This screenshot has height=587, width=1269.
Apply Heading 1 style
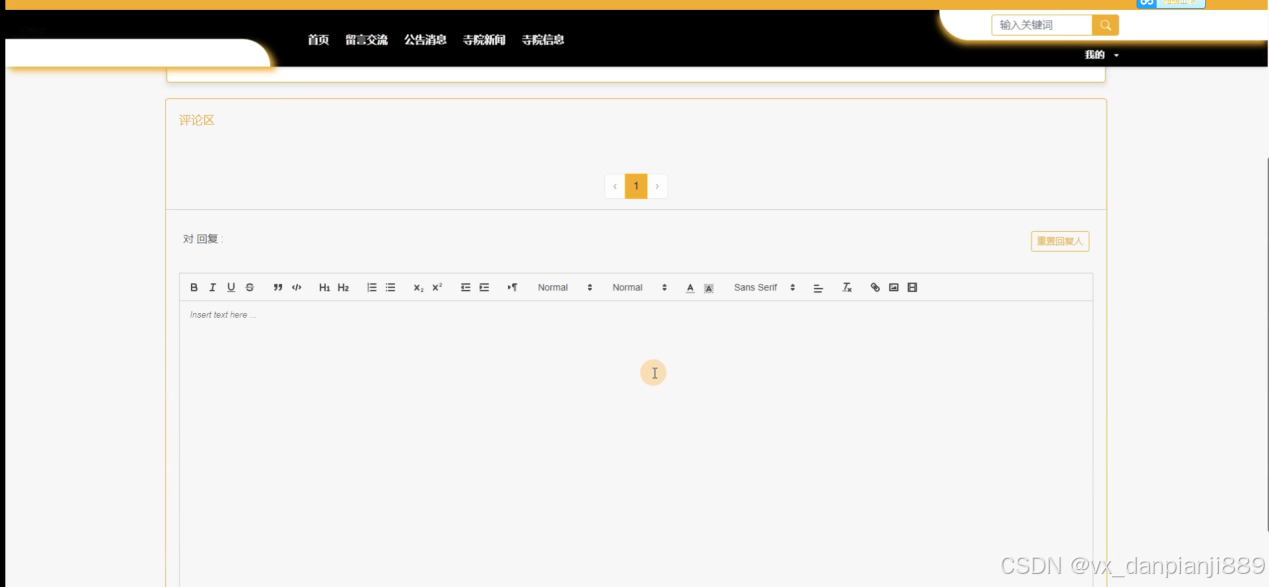(x=324, y=288)
